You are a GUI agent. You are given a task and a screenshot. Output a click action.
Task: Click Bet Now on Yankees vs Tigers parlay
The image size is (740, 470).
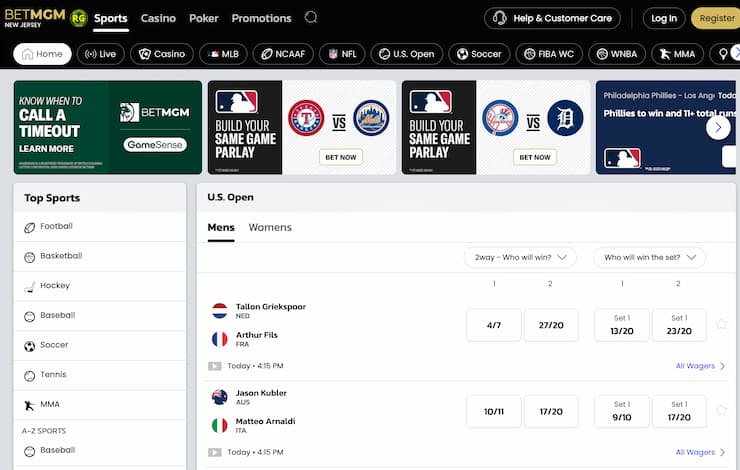click(535, 157)
